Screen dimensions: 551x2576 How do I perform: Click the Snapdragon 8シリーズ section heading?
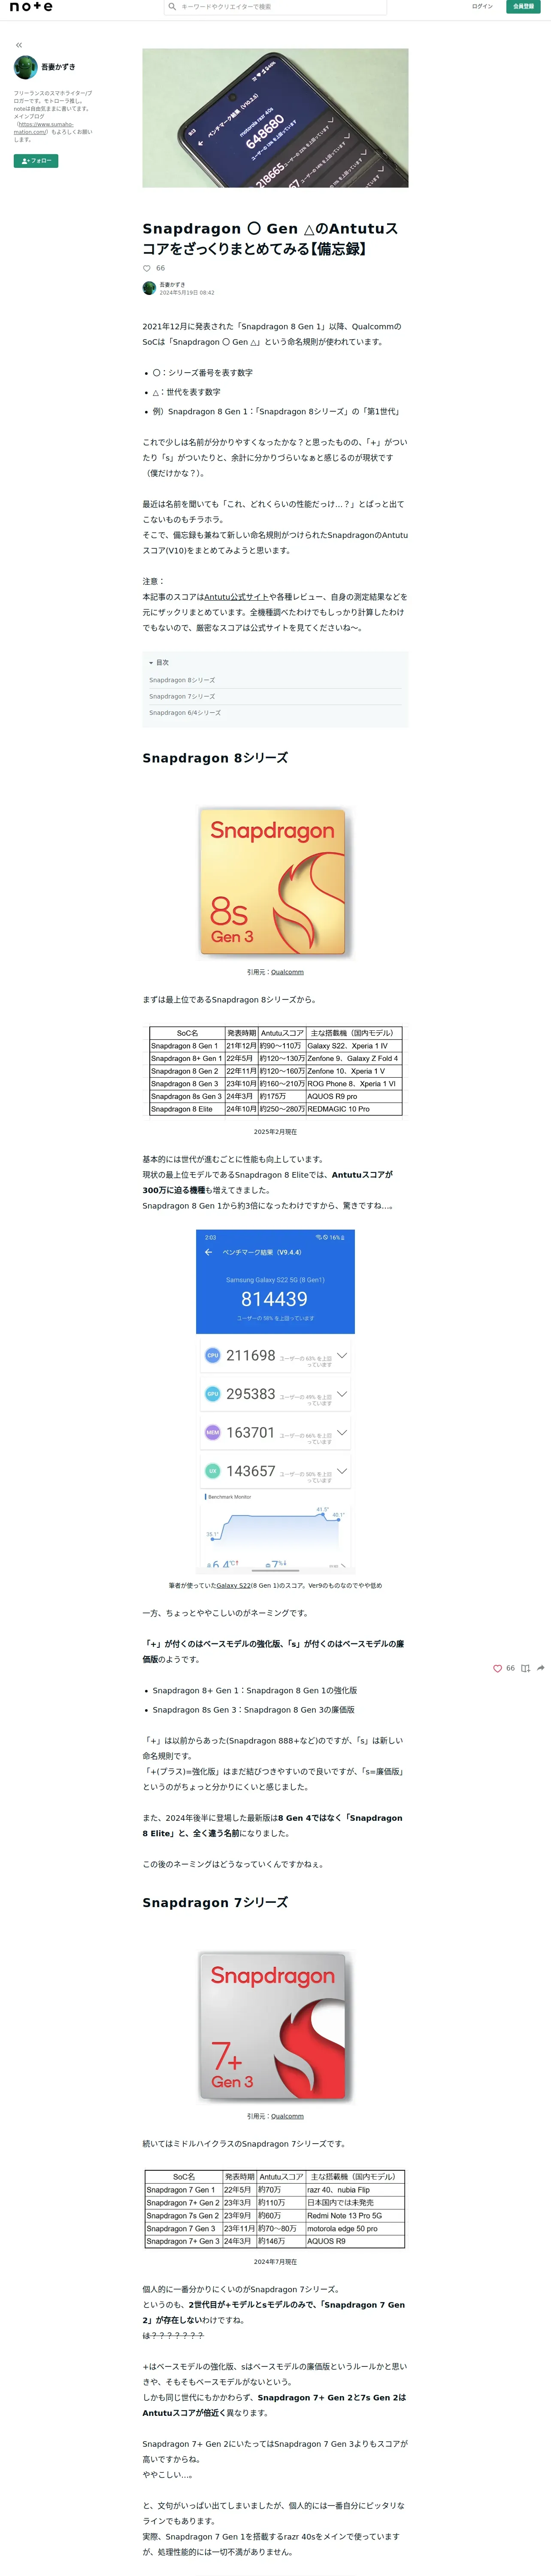click(x=215, y=758)
